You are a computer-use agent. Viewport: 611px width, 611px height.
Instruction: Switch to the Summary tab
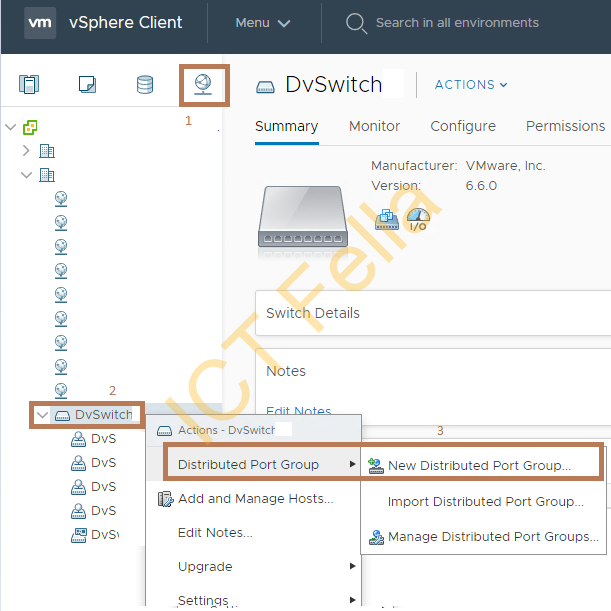click(x=286, y=126)
